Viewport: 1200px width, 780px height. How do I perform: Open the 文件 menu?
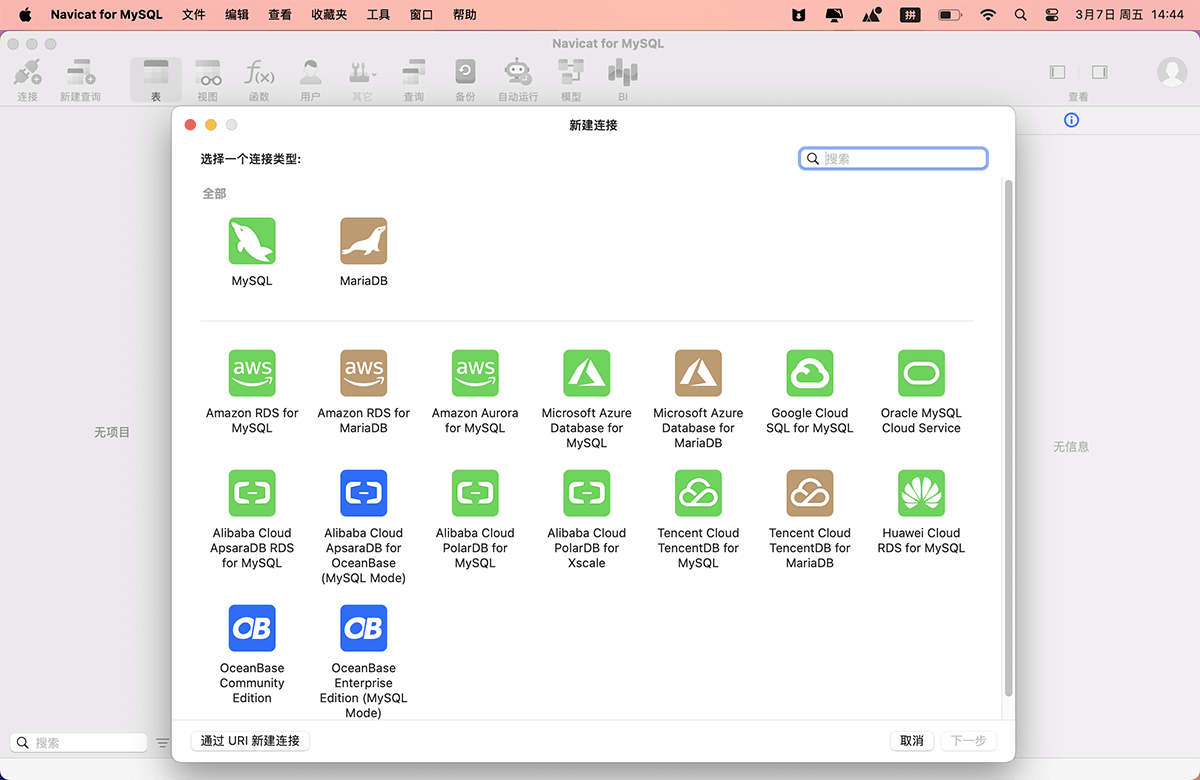coord(194,15)
